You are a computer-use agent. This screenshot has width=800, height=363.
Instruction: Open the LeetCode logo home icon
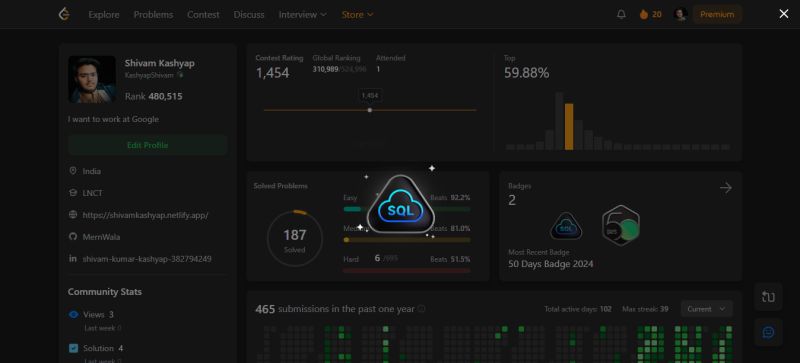click(x=64, y=14)
